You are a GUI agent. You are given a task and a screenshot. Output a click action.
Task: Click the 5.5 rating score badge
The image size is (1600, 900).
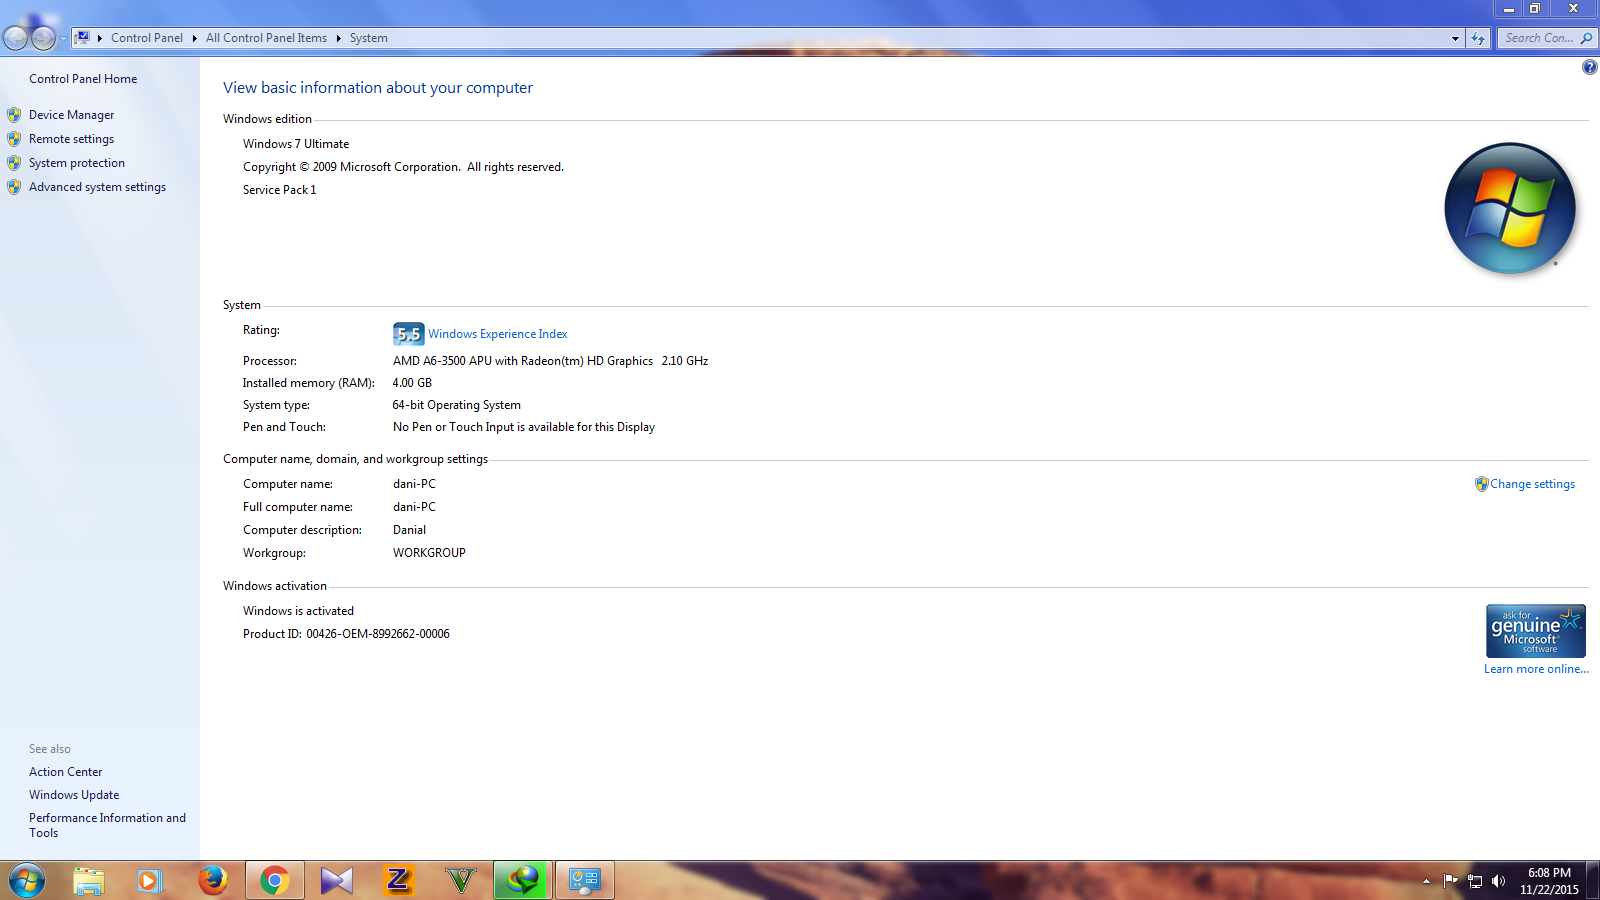(x=408, y=334)
